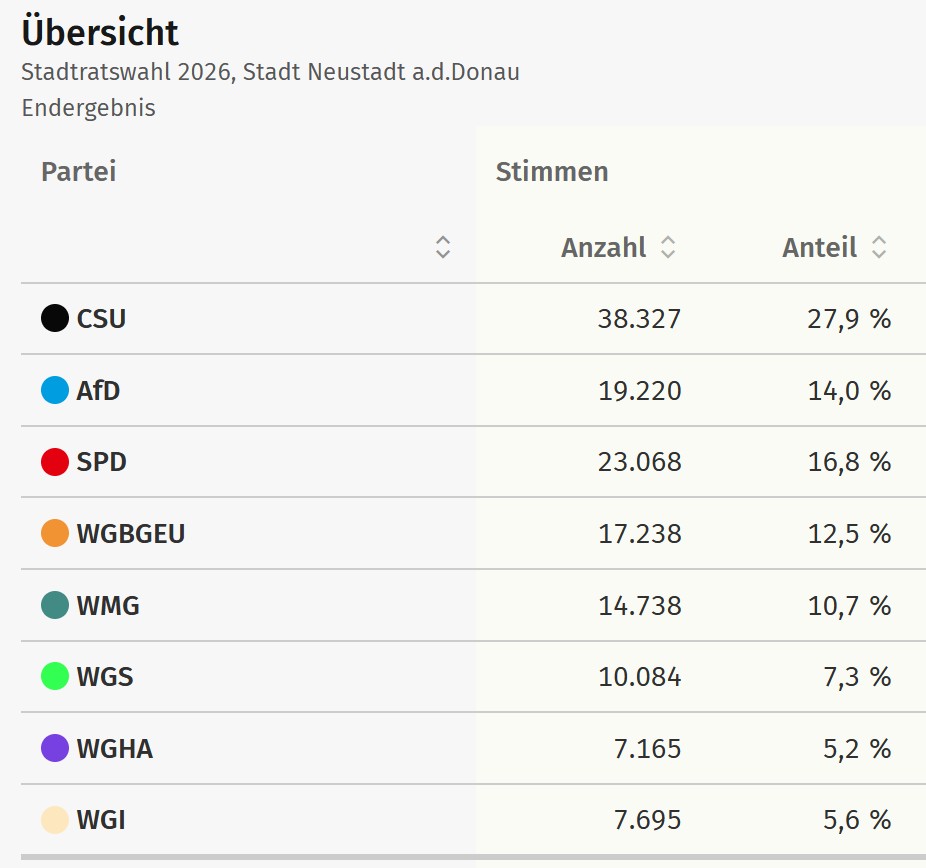Click the AfD share value 14,0 %
The image size is (926, 868).
tap(849, 390)
